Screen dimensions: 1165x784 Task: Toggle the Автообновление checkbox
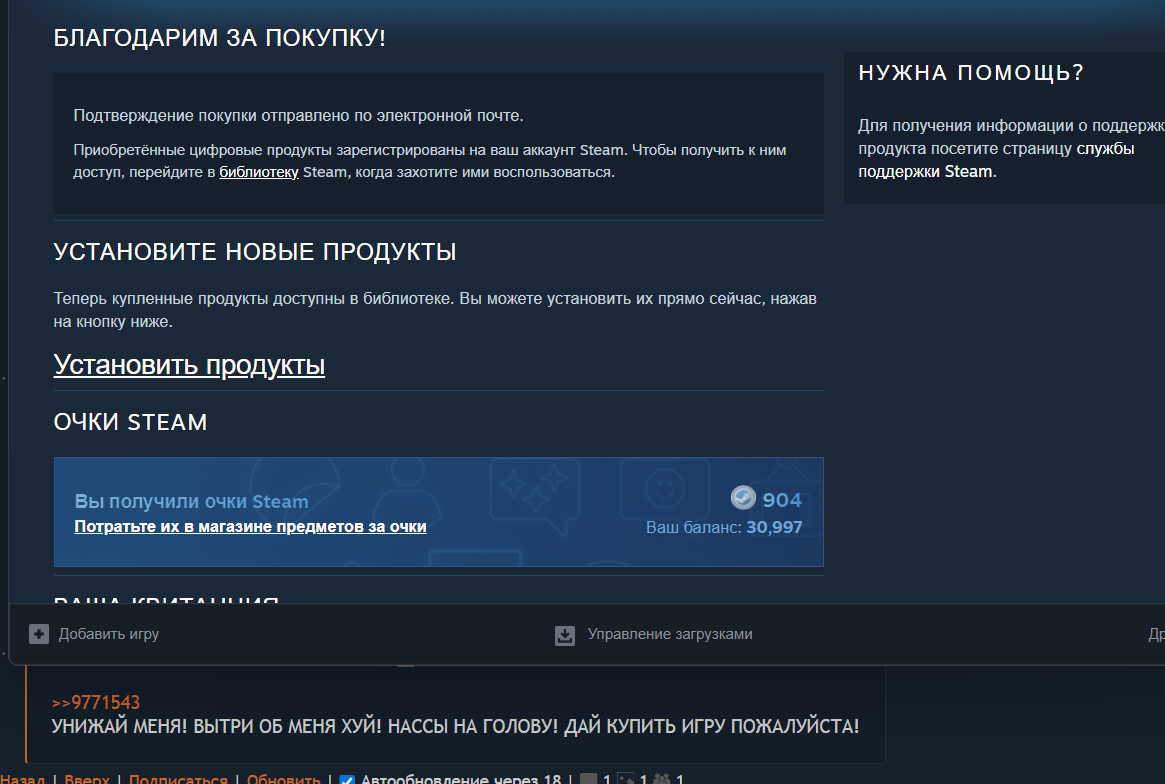(x=347, y=780)
